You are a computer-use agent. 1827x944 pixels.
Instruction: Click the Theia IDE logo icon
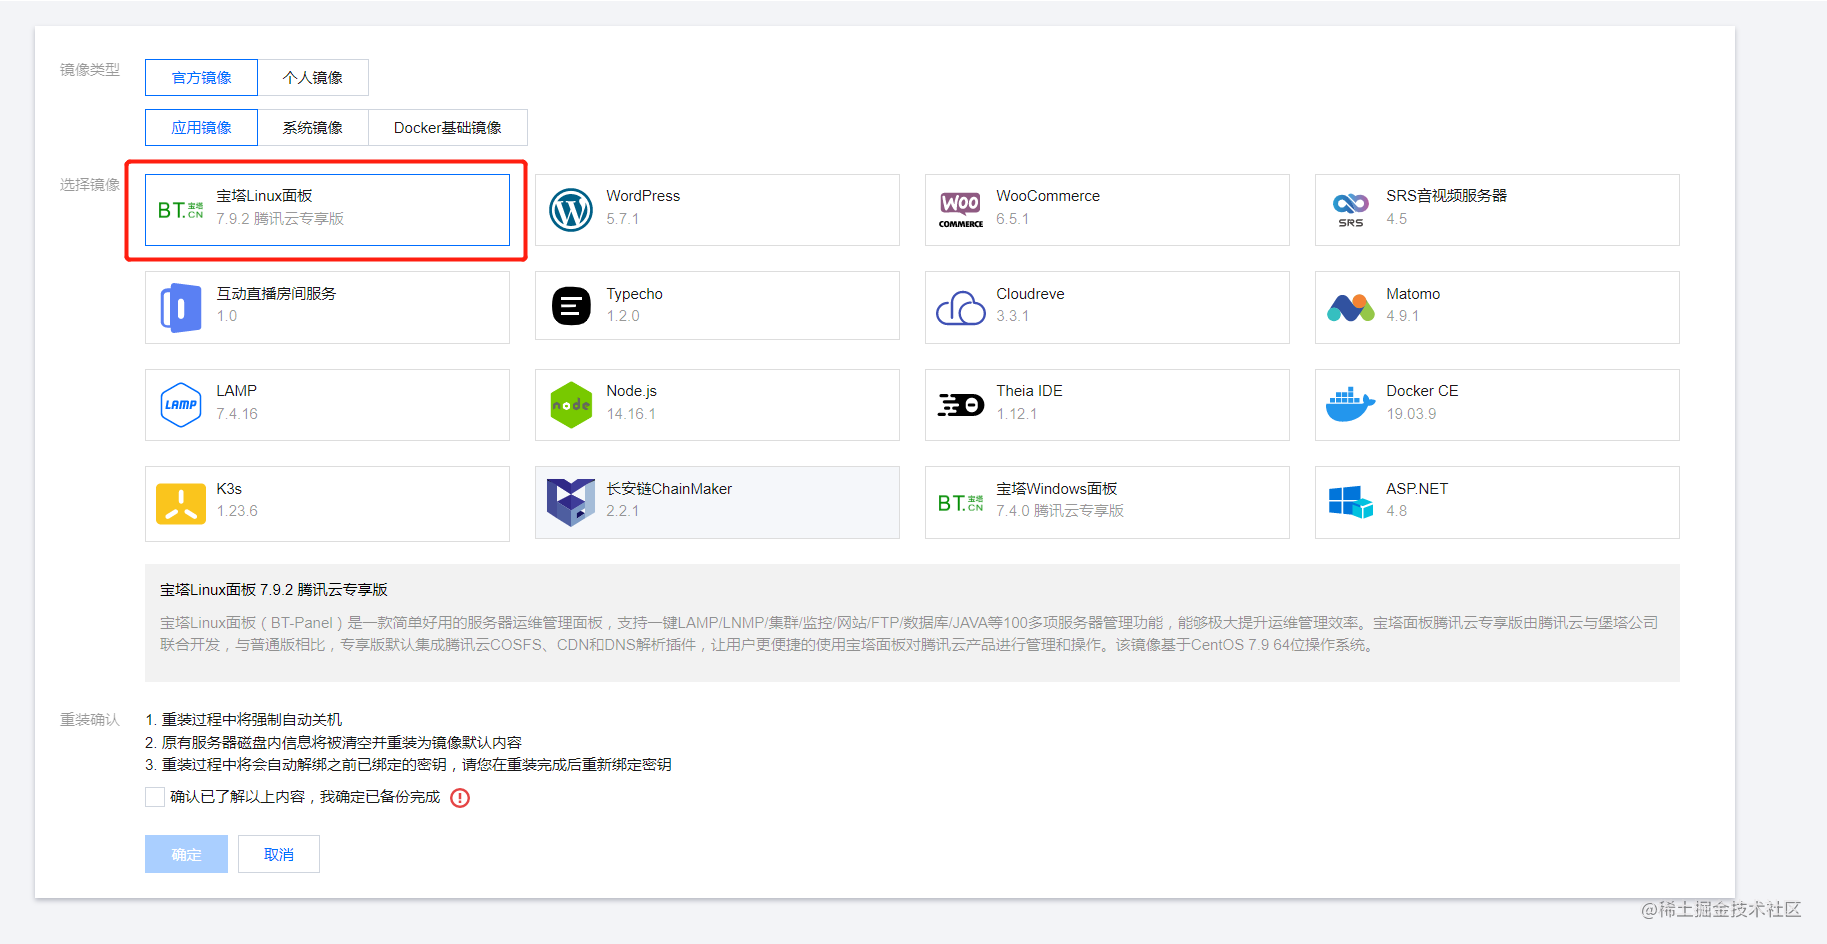click(x=961, y=405)
